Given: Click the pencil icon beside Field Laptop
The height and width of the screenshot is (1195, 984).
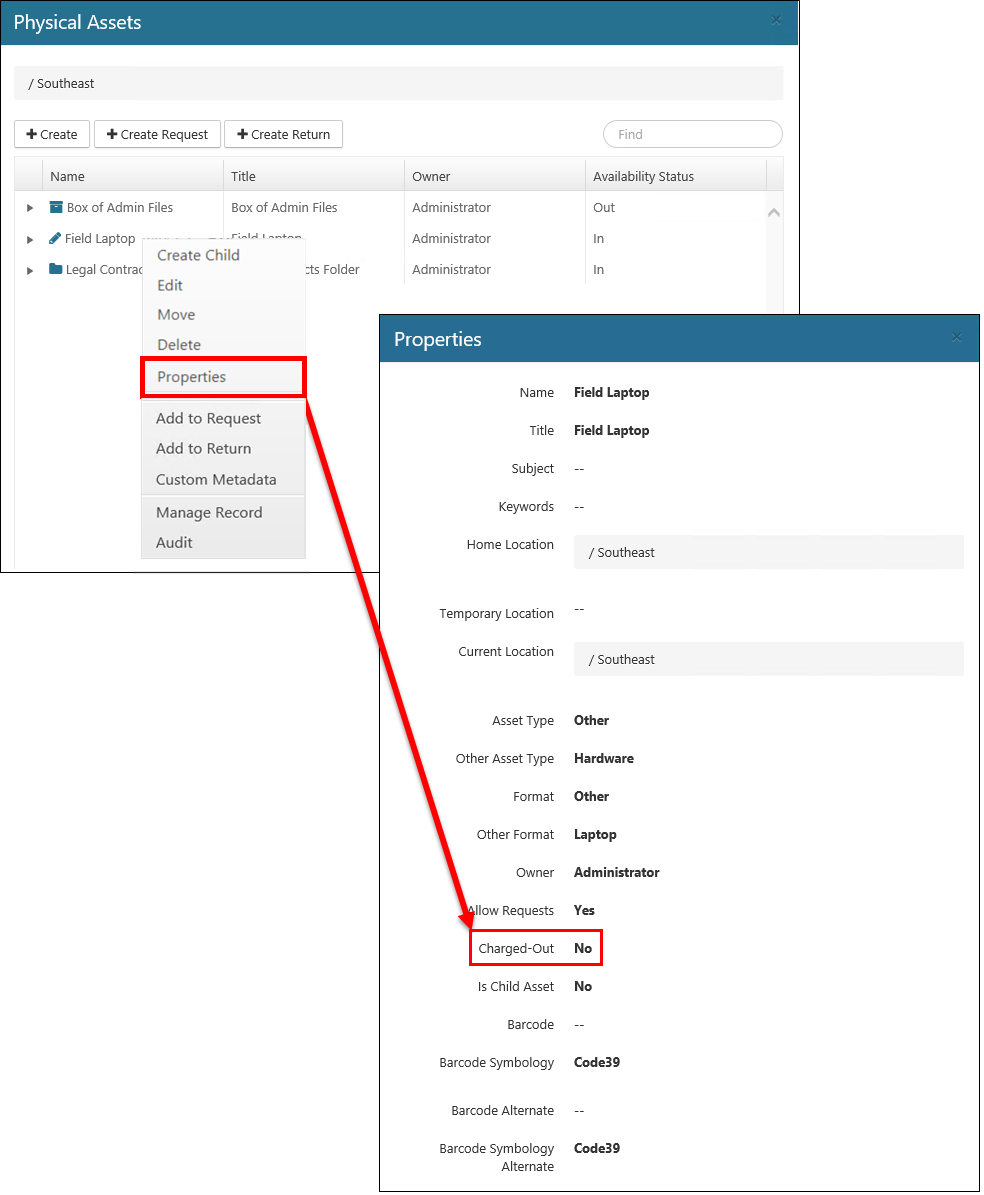Looking at the screenshot, I should coord(55,238).
